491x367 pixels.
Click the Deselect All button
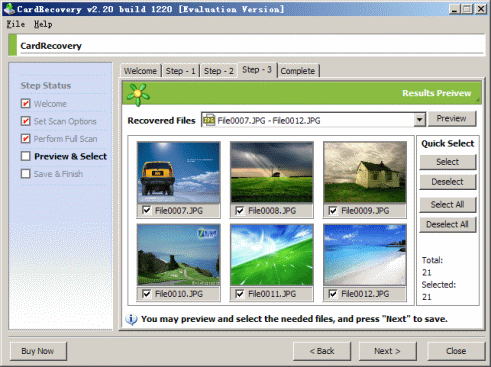(x=447, y=225)
